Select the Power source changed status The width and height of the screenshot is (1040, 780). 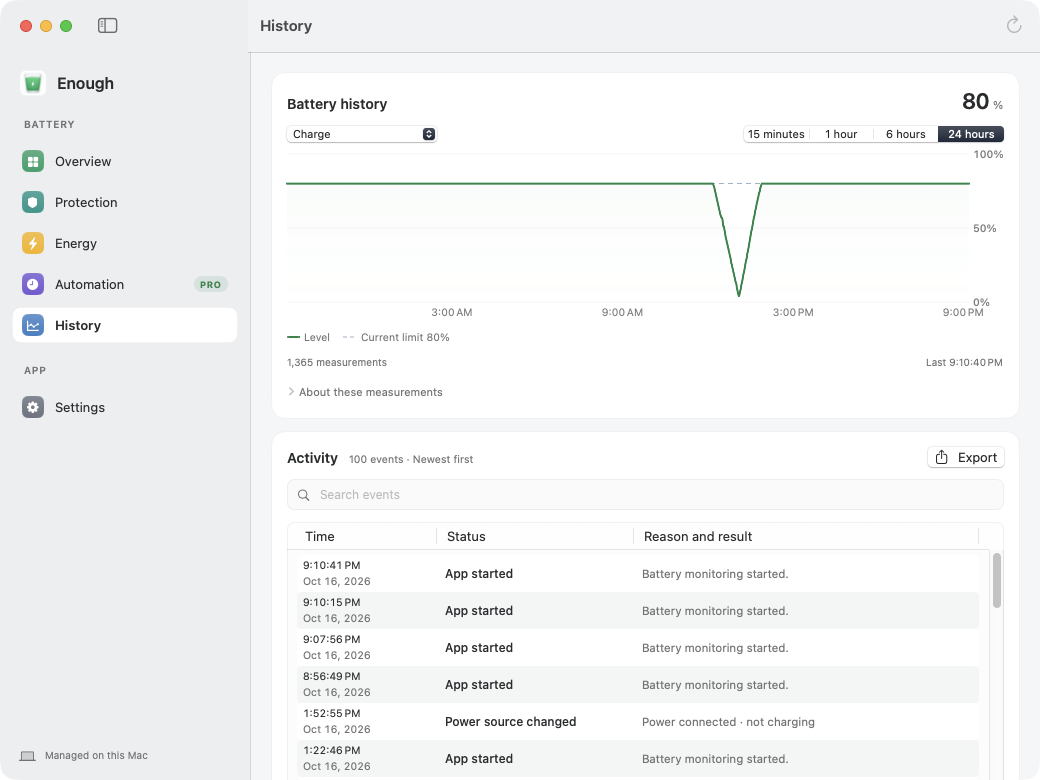511,722
